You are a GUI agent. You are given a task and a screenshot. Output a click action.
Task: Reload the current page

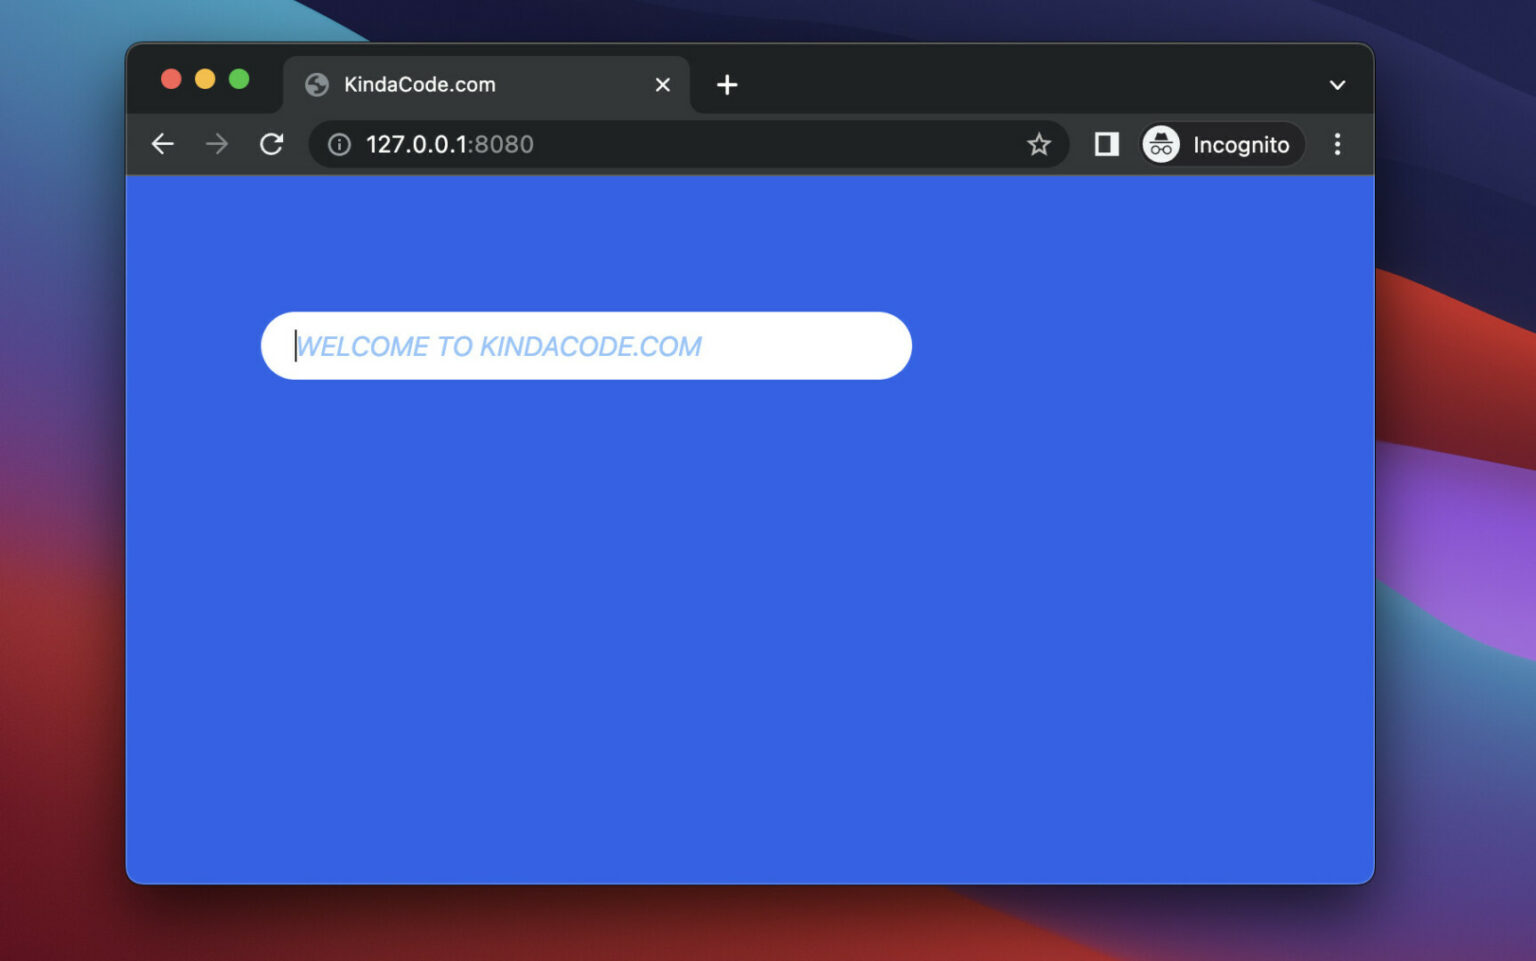(x=272, y=144)
